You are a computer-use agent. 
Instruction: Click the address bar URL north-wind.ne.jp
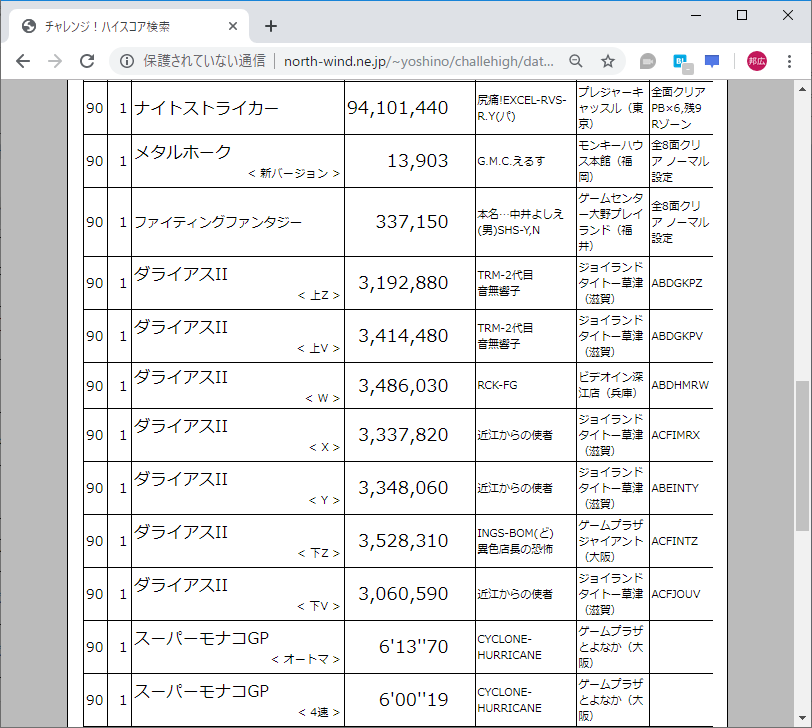(x=418, y=61)
